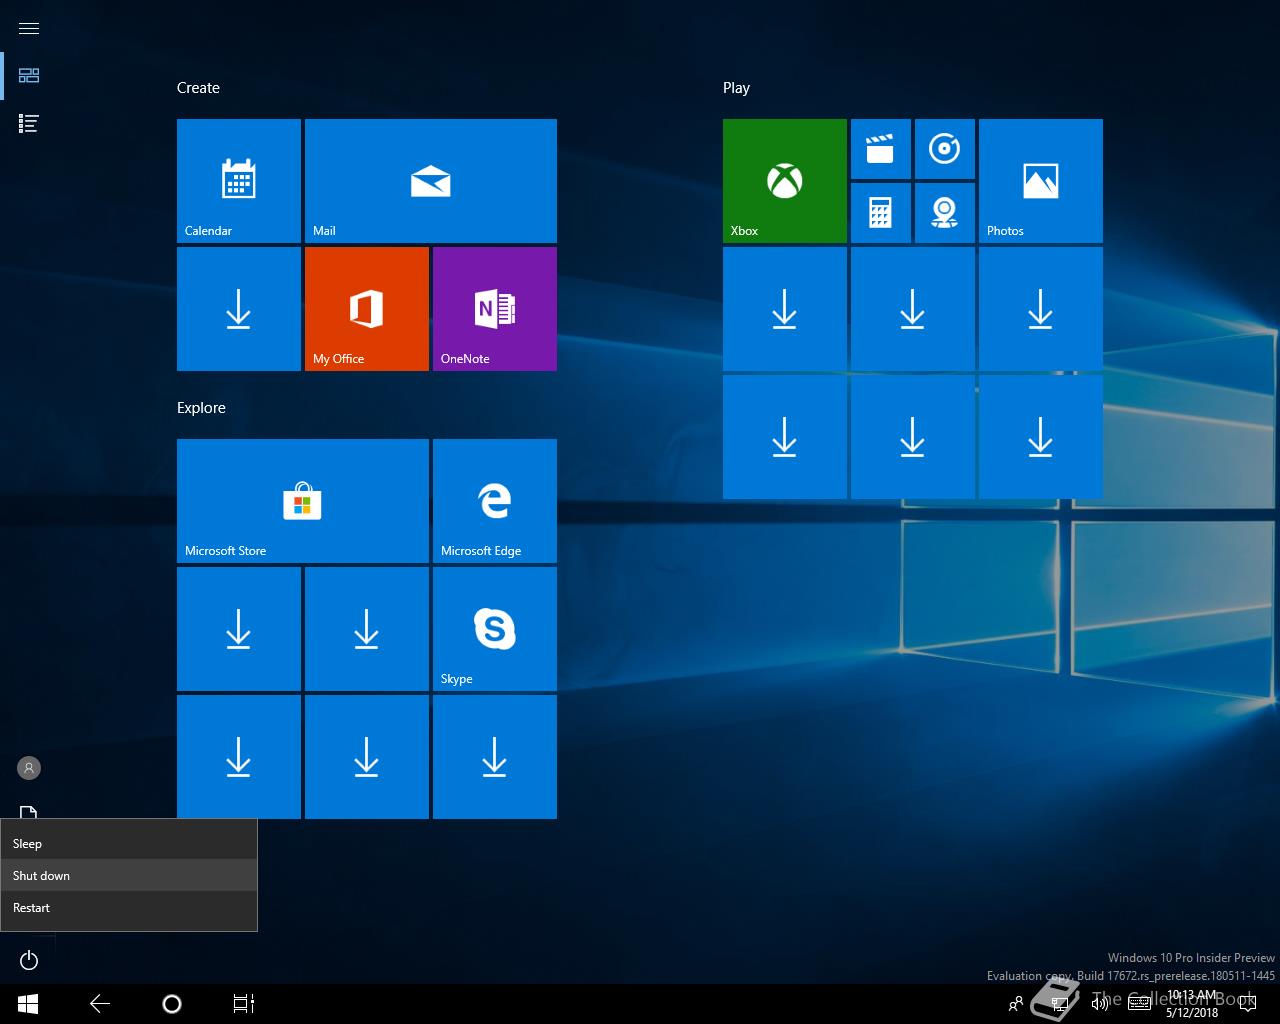Open the green Xbox tile

pos(785,181)
